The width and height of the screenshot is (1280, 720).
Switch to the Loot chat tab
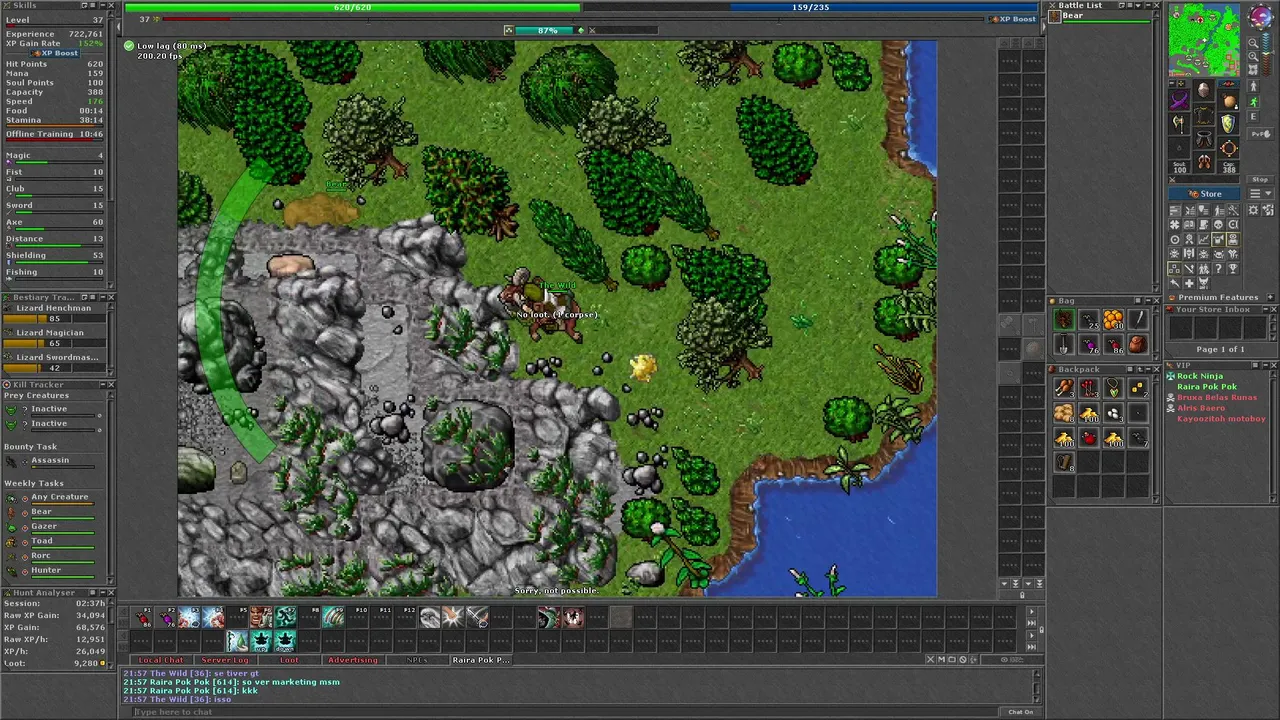click(x=289, y=660)
